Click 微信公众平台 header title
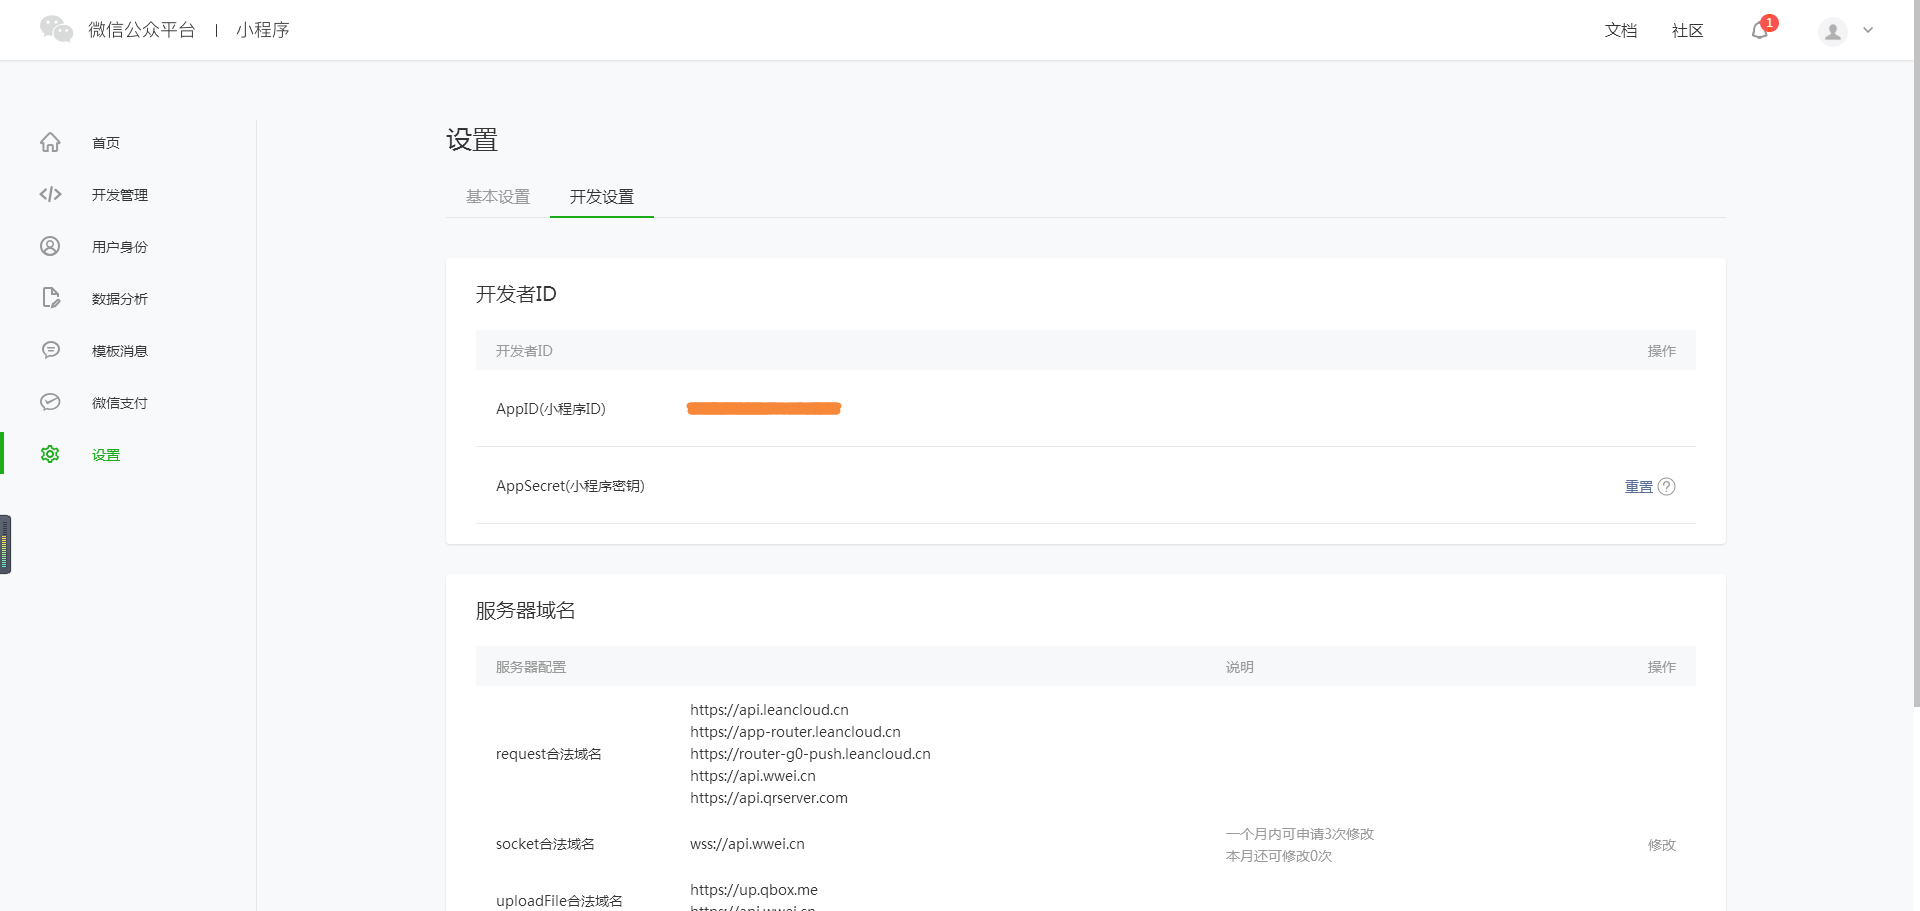The height and width of the screenshot is (911, 1920). [x=142, y=30]
